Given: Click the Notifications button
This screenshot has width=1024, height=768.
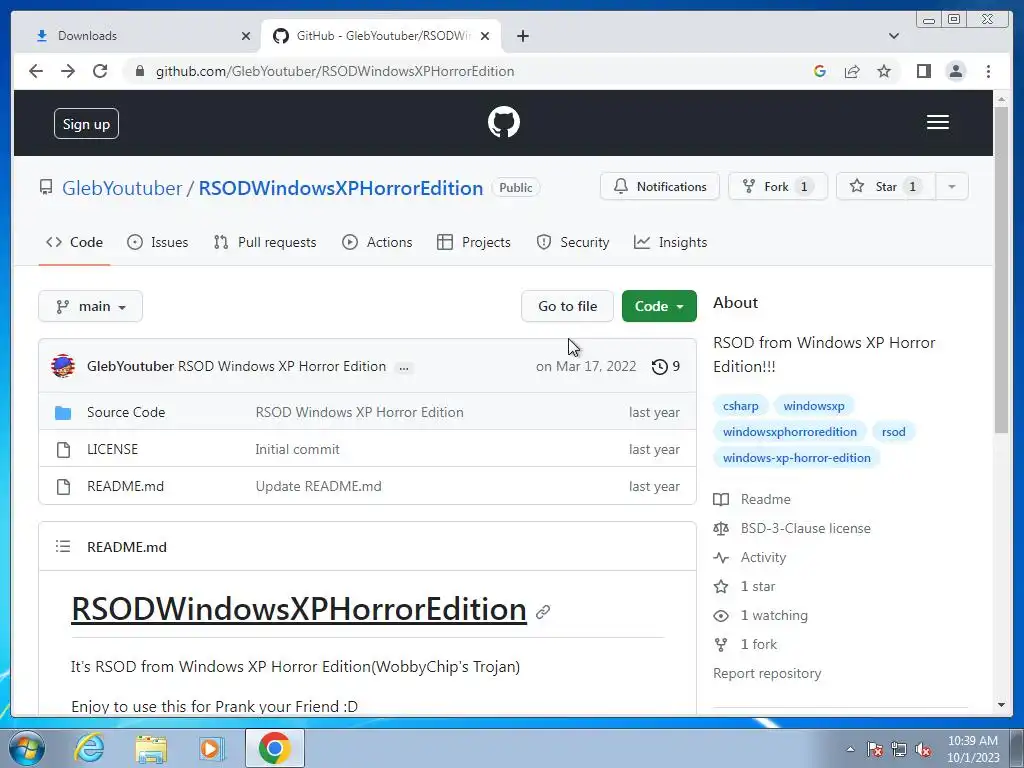Looking at the screenshot, I should point(660,187).
